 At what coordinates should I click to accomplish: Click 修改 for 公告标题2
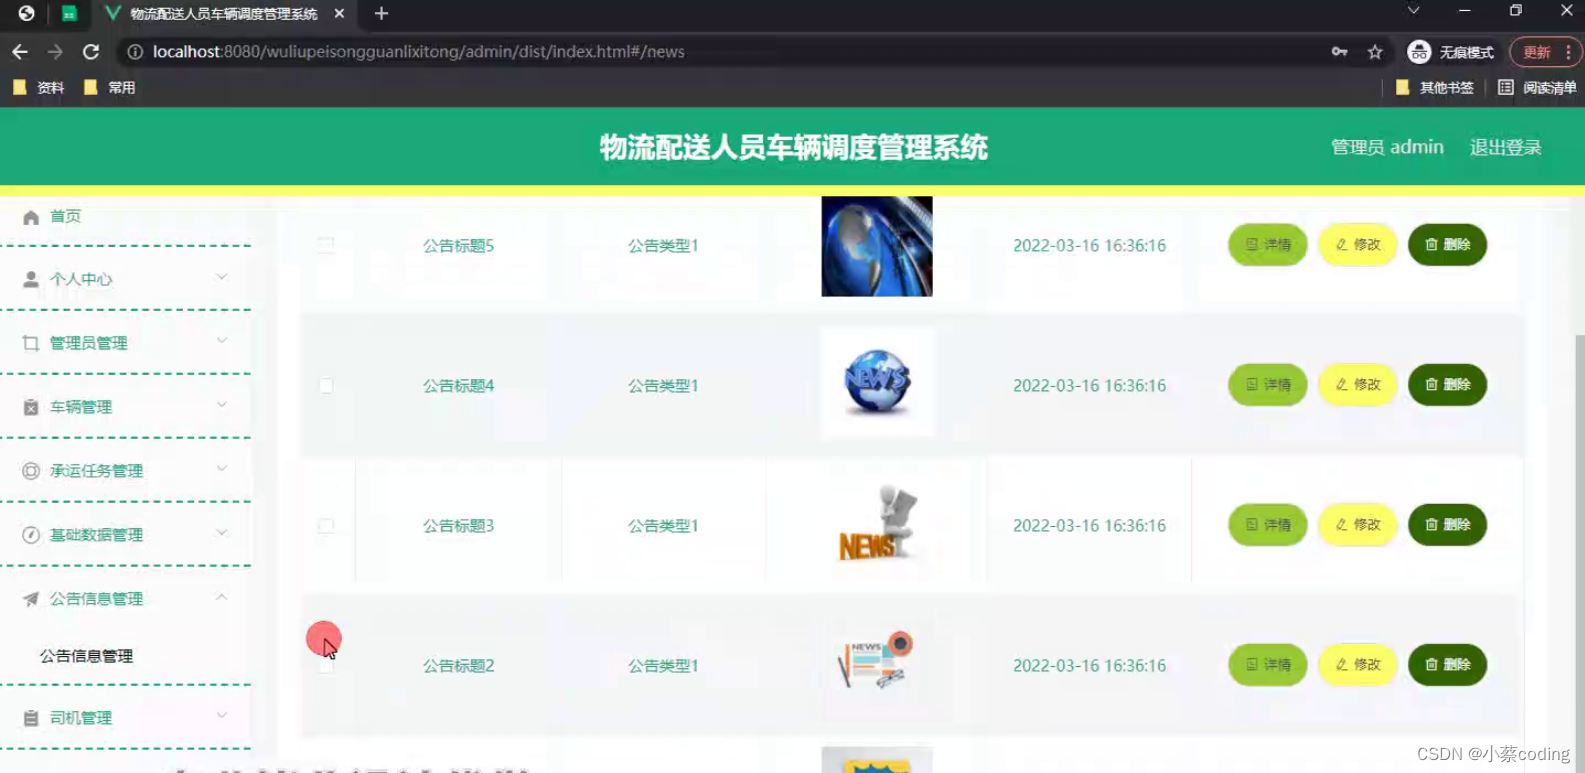[1358, 665]
